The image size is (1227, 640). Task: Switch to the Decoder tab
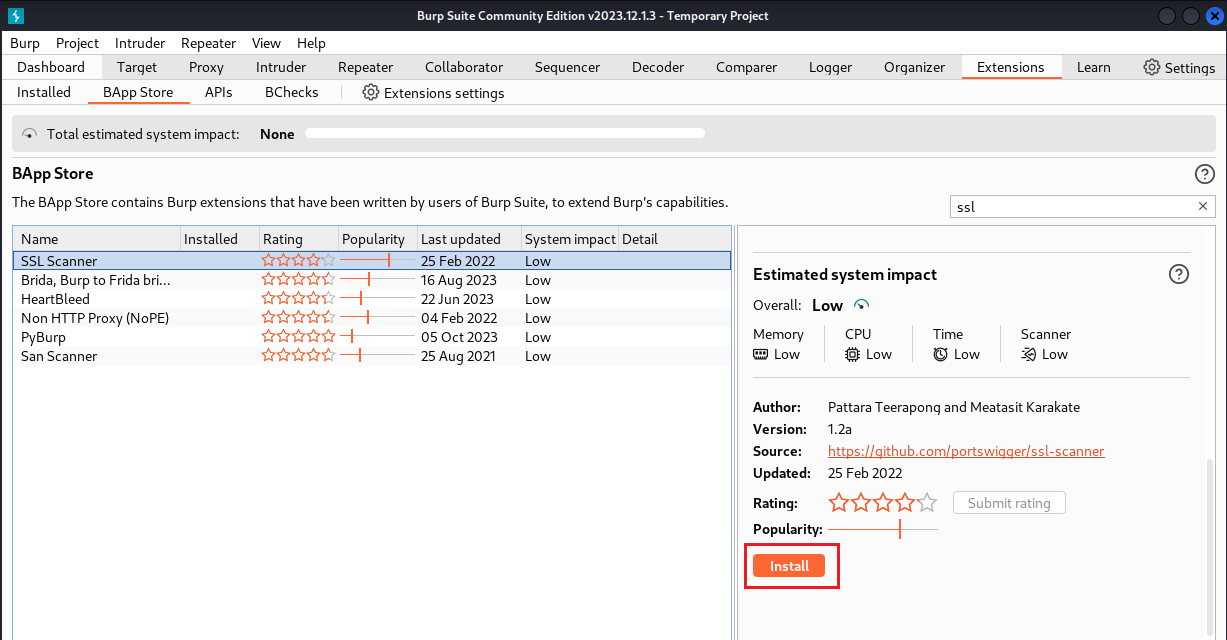(658, 67)
